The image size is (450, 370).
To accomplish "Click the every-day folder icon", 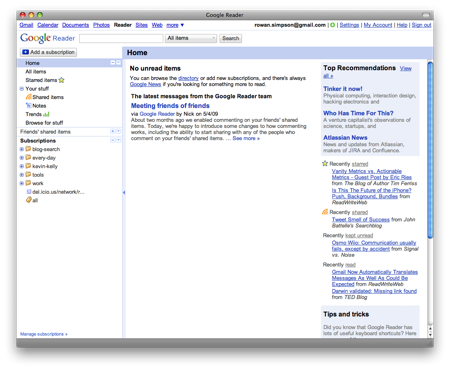I will coord(28,157).
